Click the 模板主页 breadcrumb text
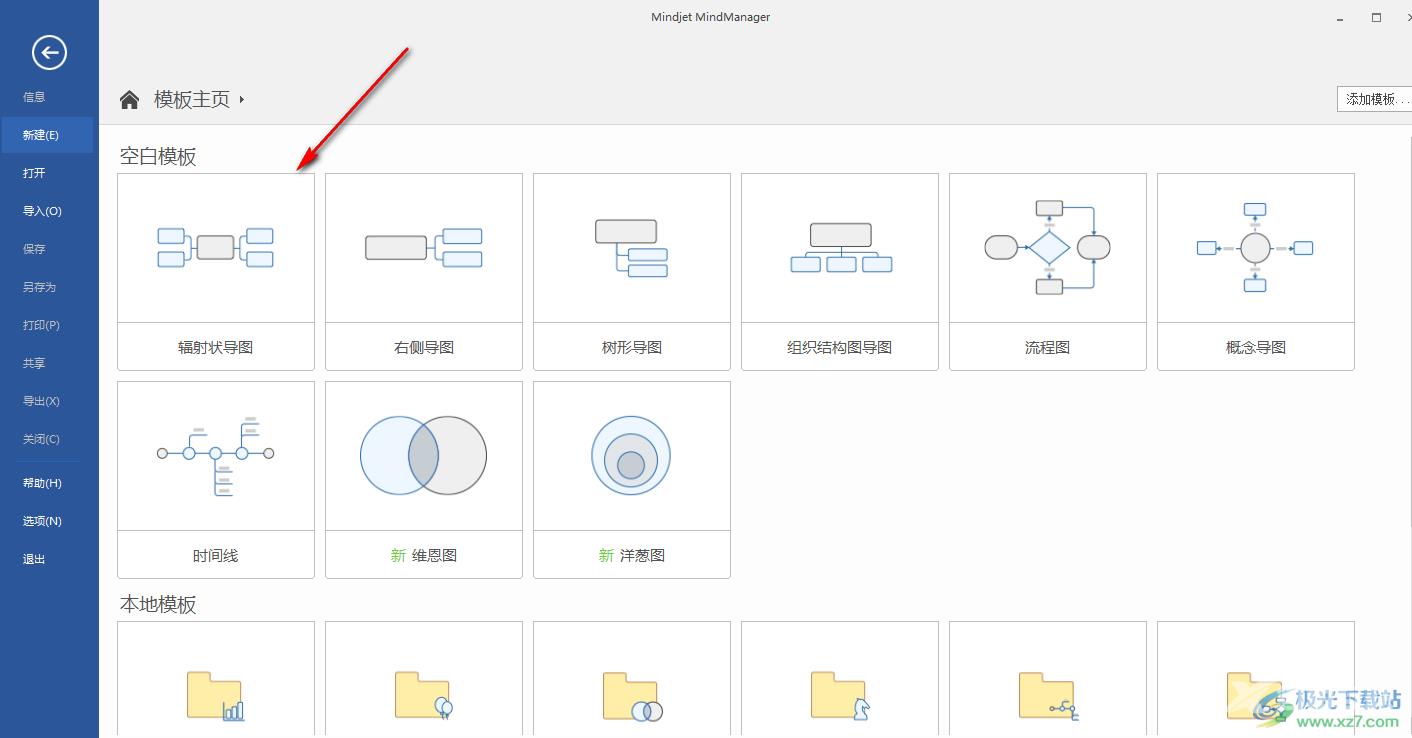The width and height of the screenshot is (1412, 738). [192, 99]
